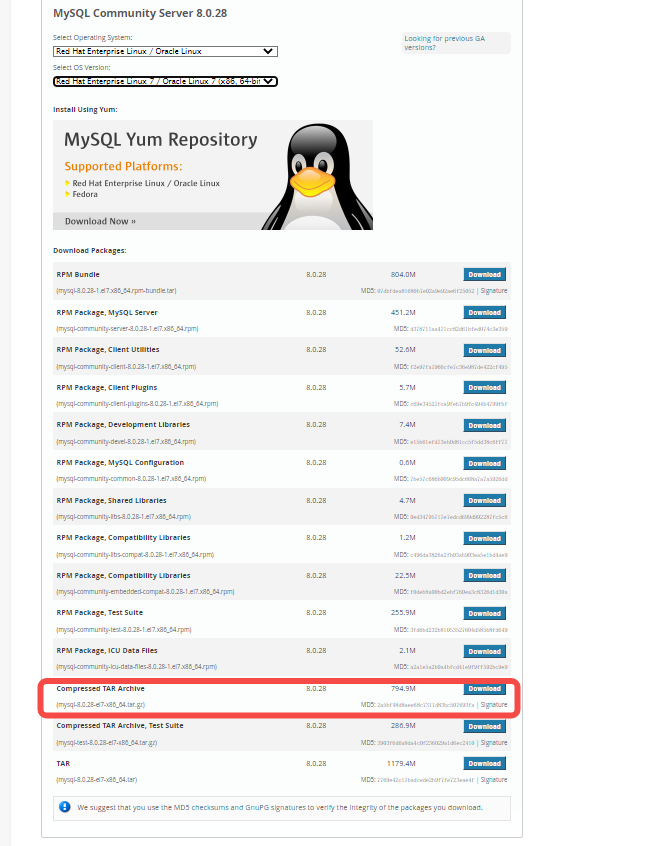Select filename mysql-community-common-8.0.28-1.el7.x86_64.rpm
Image resolution: width=655 pixels, height=846 pixels.
[131, 479]
